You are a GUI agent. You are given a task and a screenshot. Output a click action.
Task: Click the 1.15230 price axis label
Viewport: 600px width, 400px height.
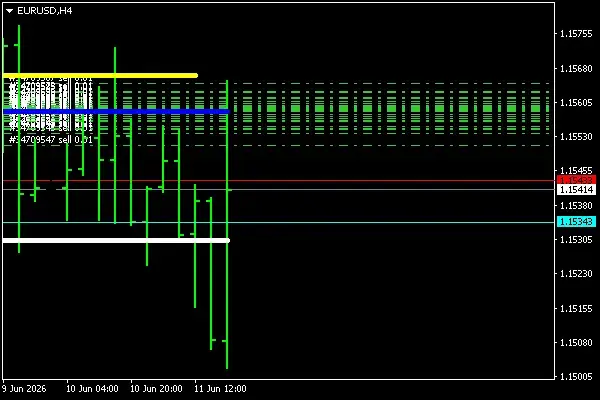[576, 274]
